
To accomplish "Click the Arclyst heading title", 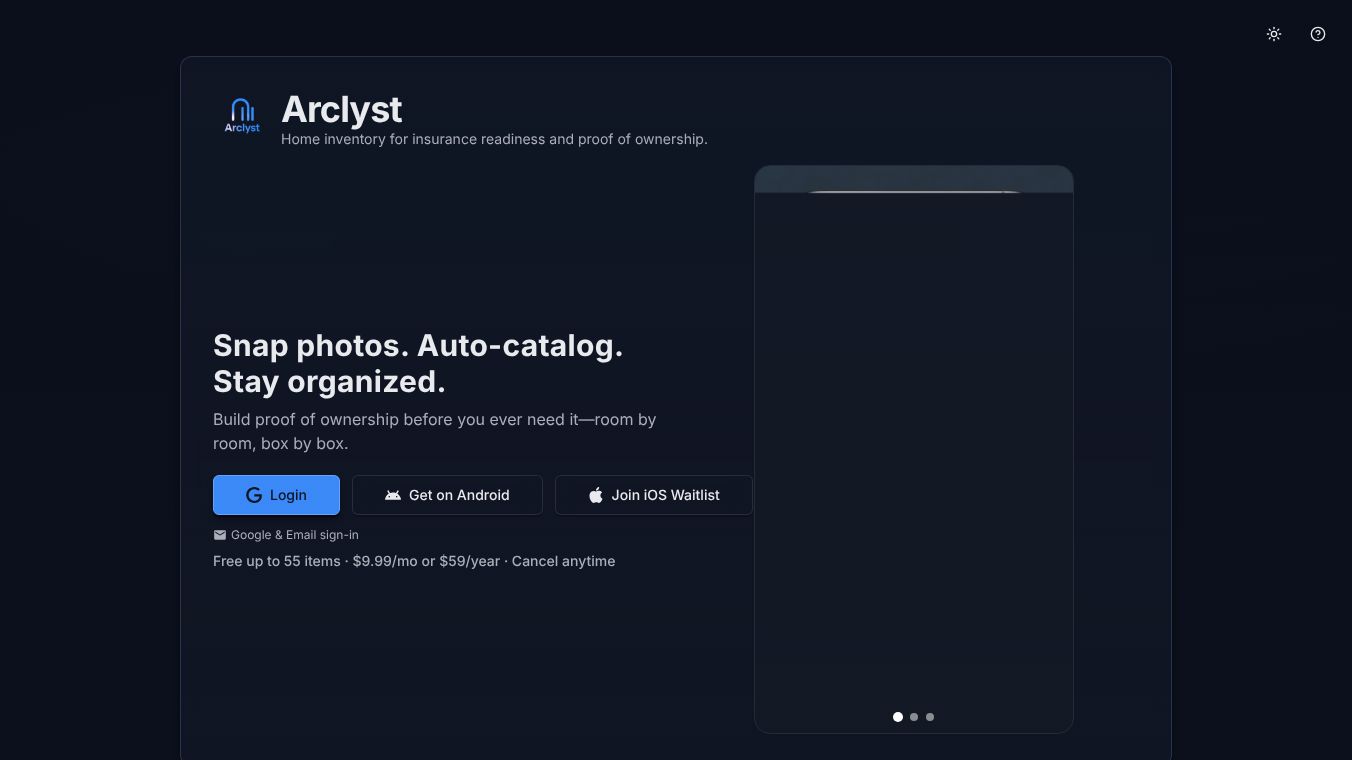I will click(342, 109).
